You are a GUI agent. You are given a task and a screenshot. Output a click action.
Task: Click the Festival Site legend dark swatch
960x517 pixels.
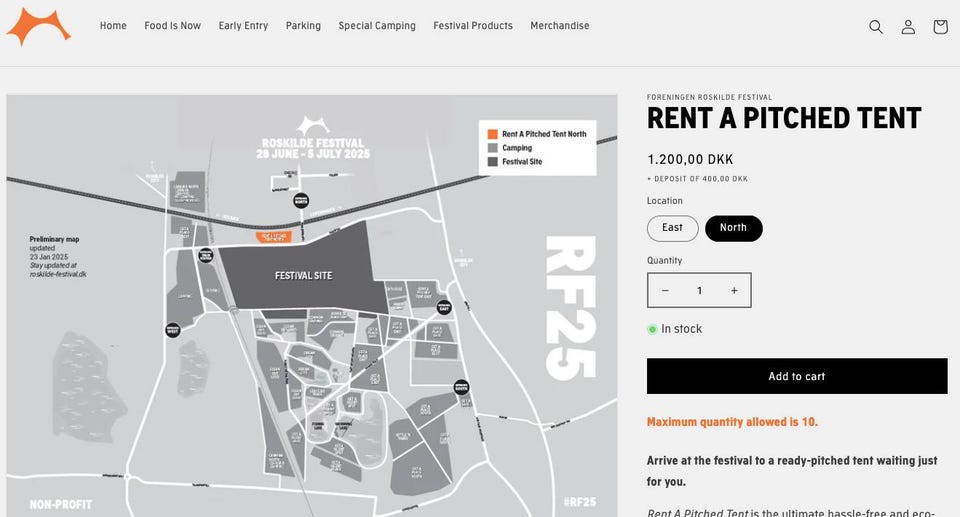point(492,162)
